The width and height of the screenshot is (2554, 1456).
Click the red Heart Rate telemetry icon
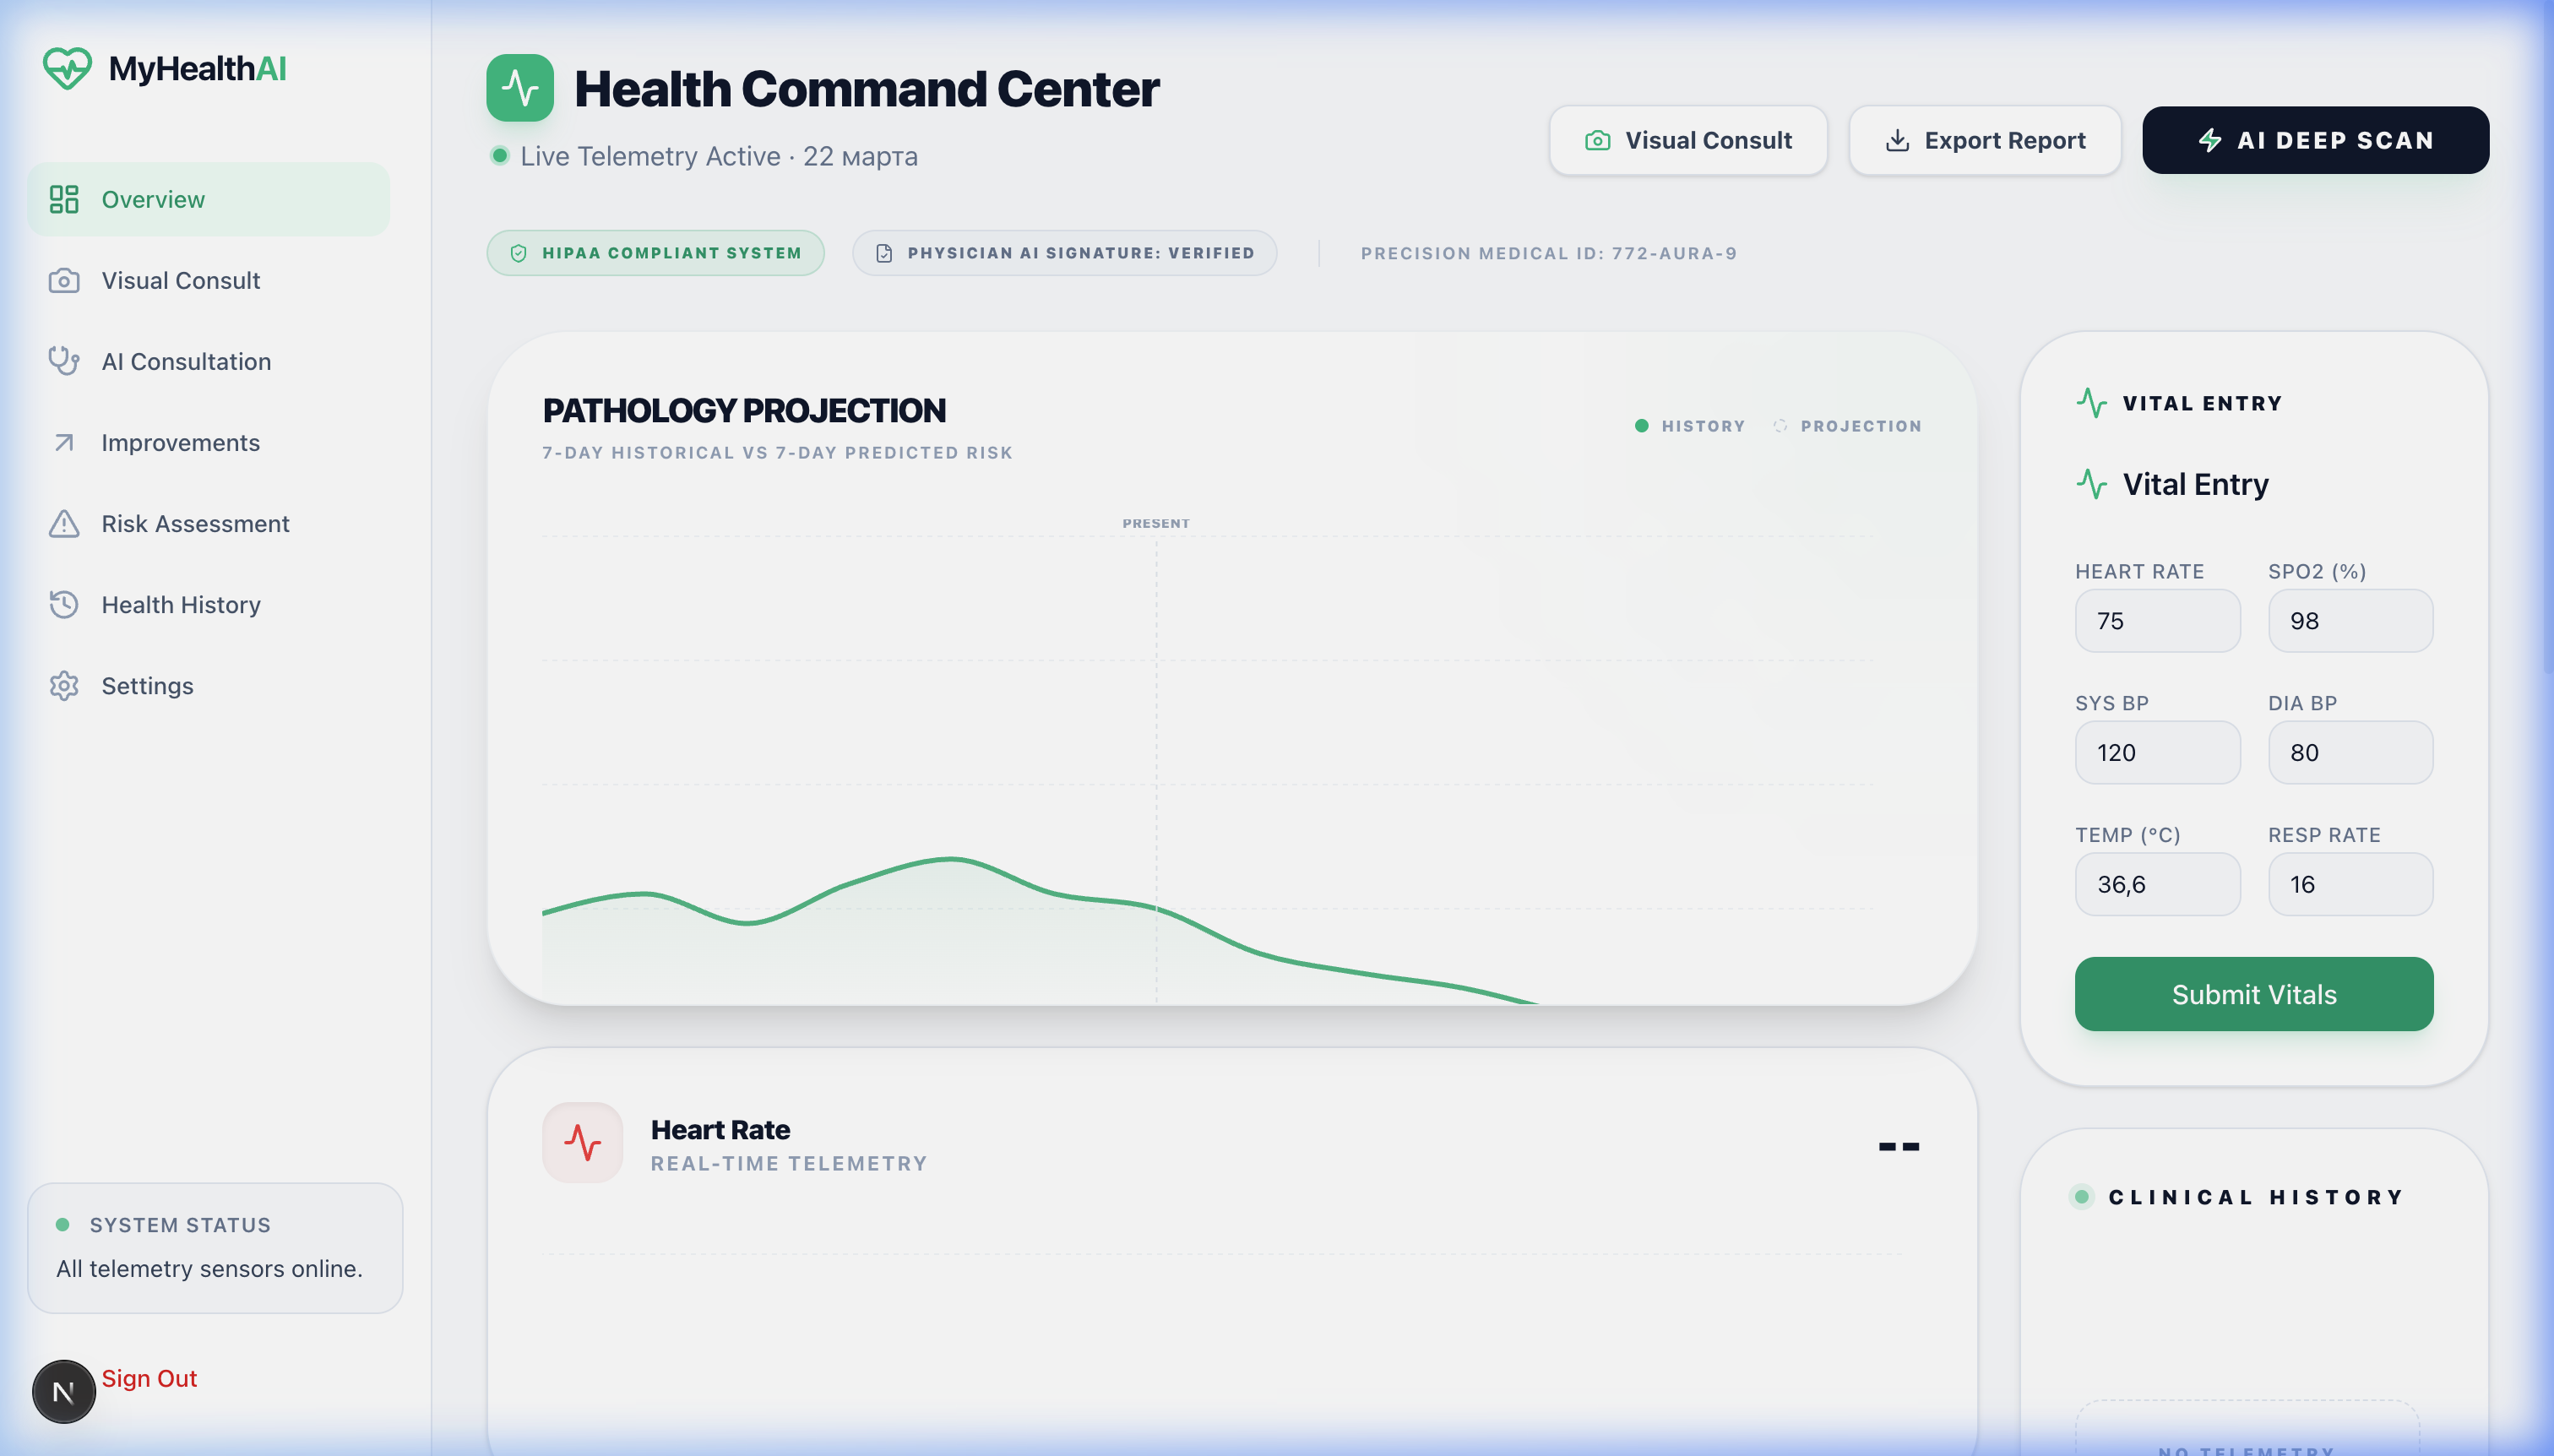point(582,1142)
